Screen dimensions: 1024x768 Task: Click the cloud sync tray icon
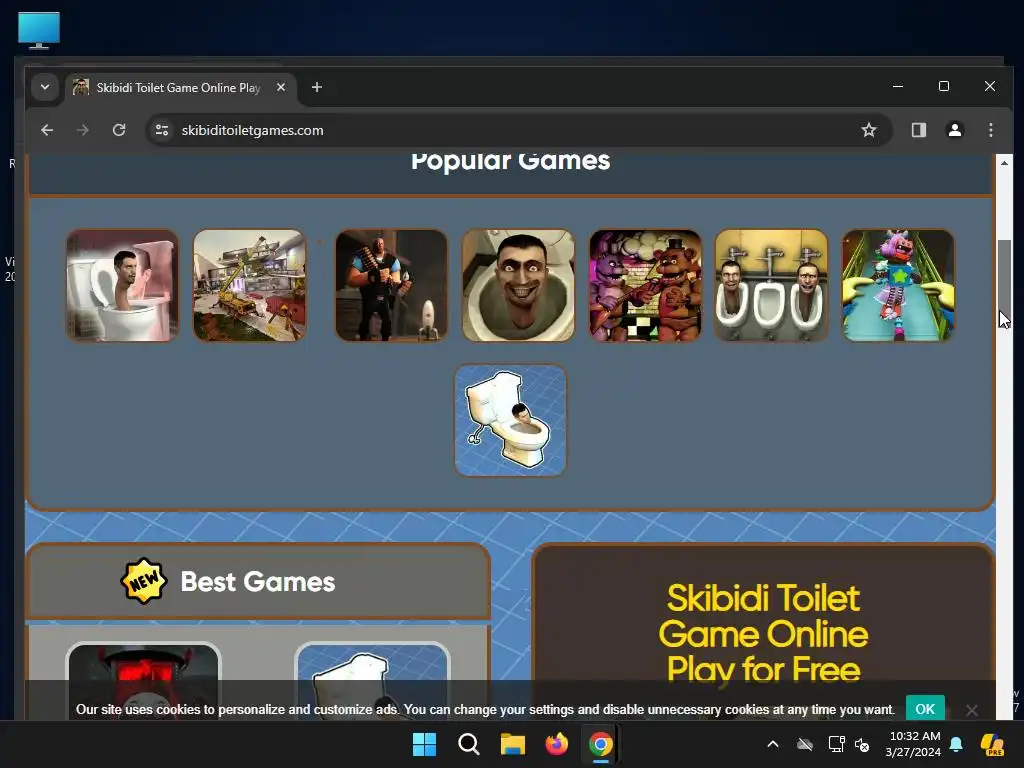click(x=805, y=744)
